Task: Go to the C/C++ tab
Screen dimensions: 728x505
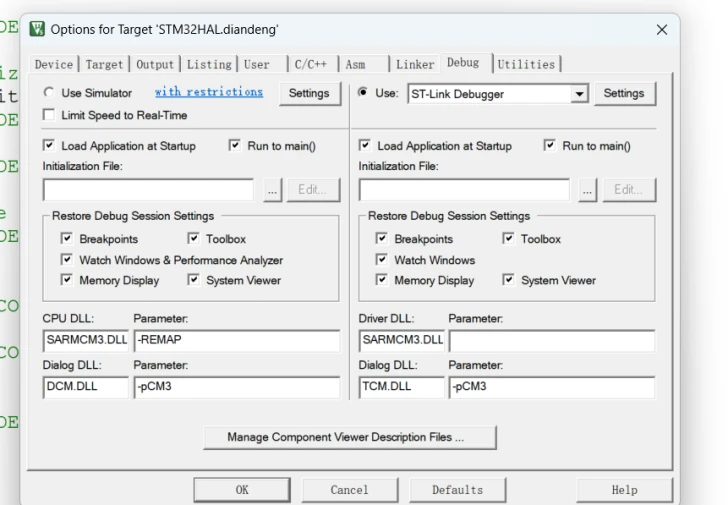Action: point(311,65)
